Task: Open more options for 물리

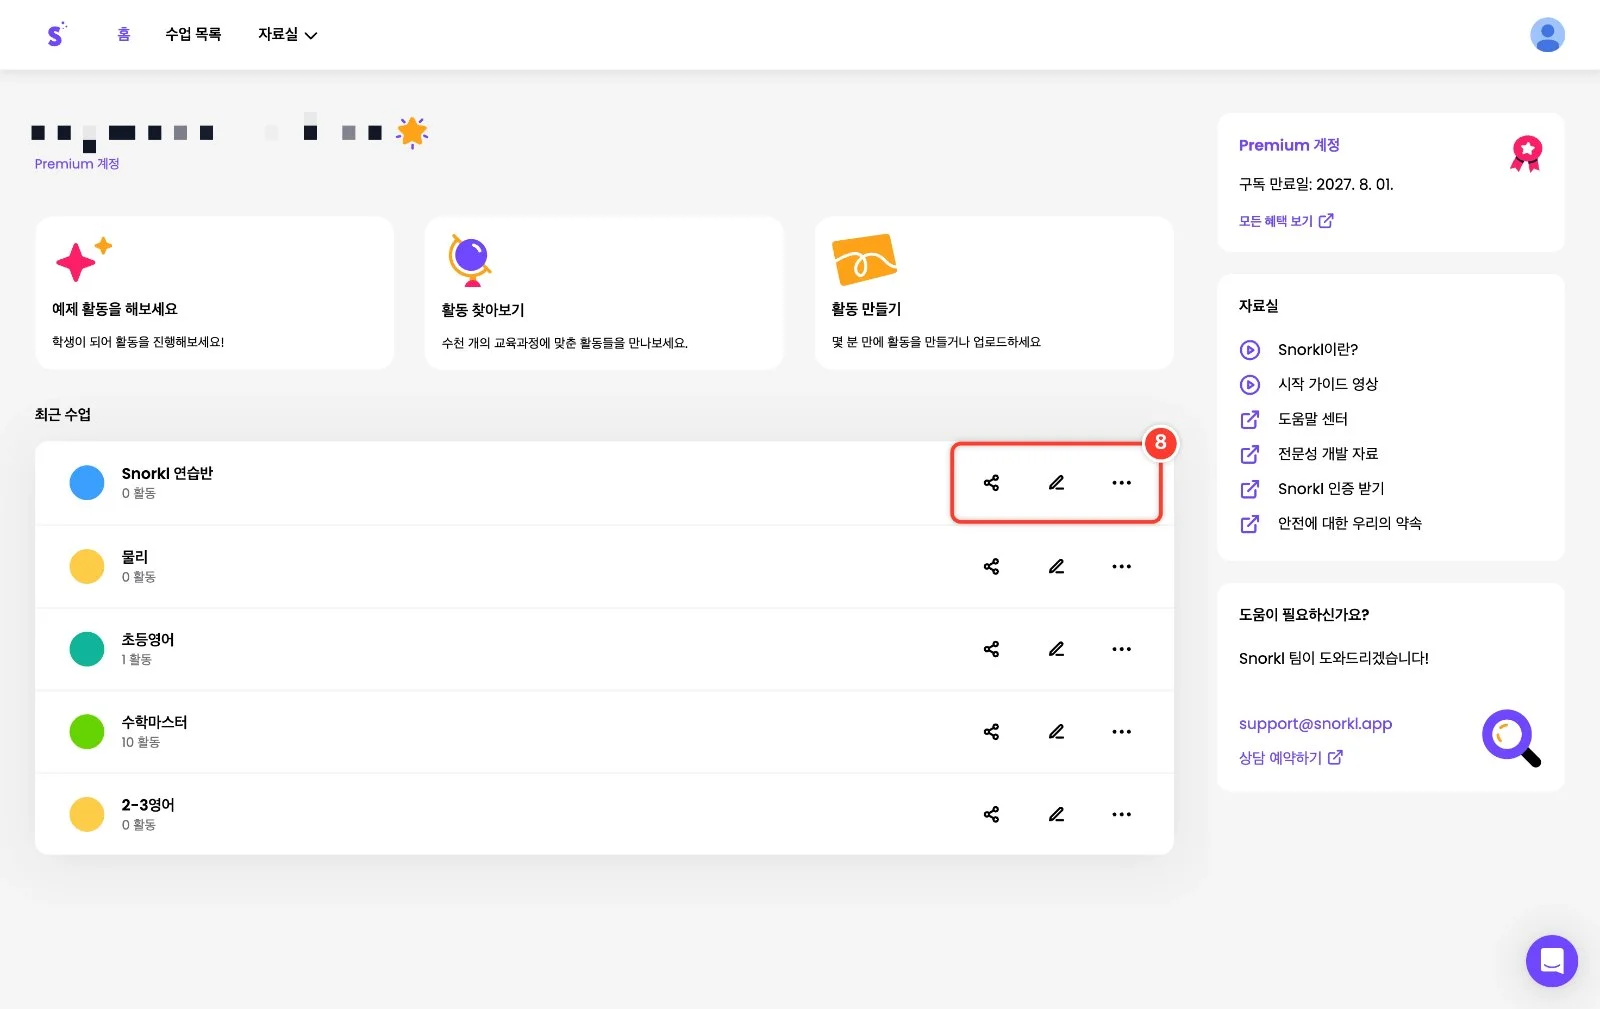Action: (x=1122, y=567)
